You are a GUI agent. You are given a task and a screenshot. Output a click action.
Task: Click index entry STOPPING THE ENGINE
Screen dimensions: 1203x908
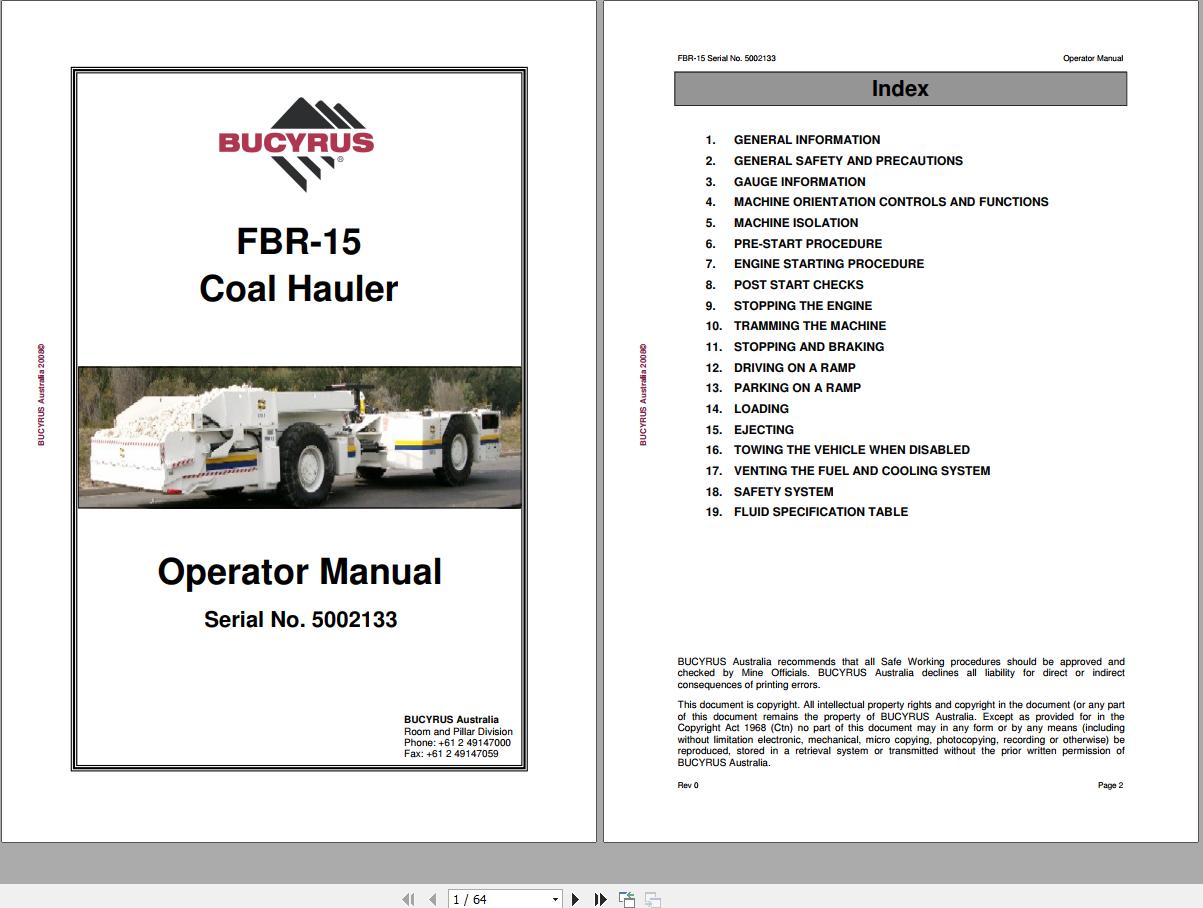coord(803,306)
